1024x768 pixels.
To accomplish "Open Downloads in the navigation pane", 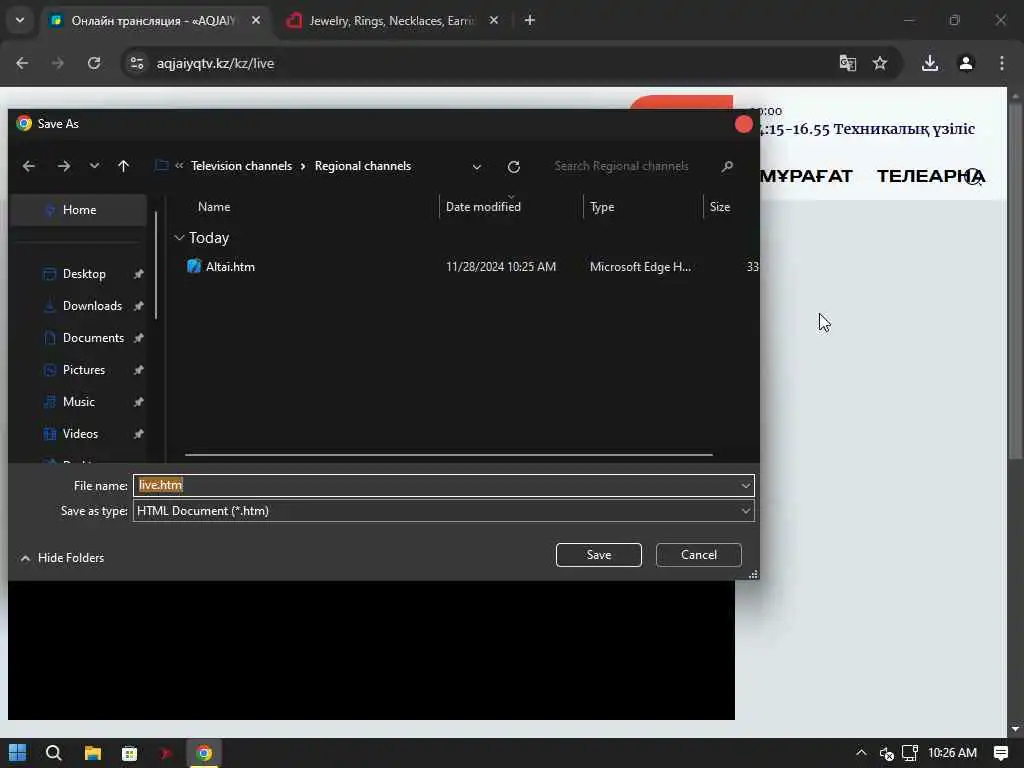I will click(92, 306).
